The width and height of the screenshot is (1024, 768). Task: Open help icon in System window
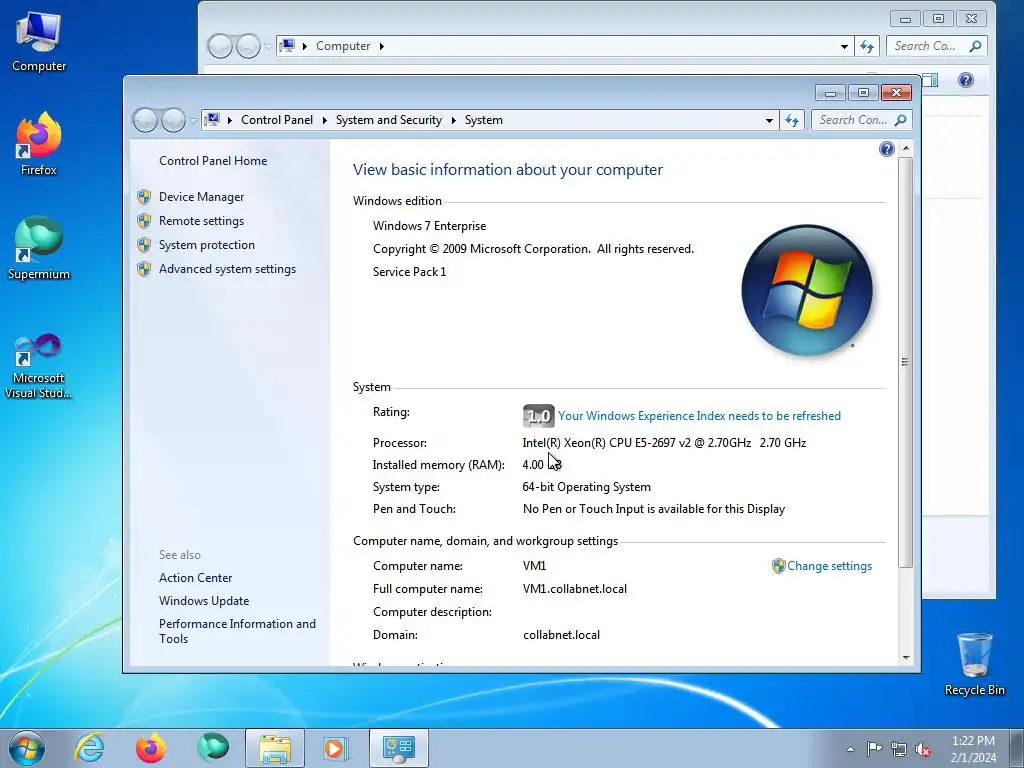pyautogui.click(x=886, y=150)
